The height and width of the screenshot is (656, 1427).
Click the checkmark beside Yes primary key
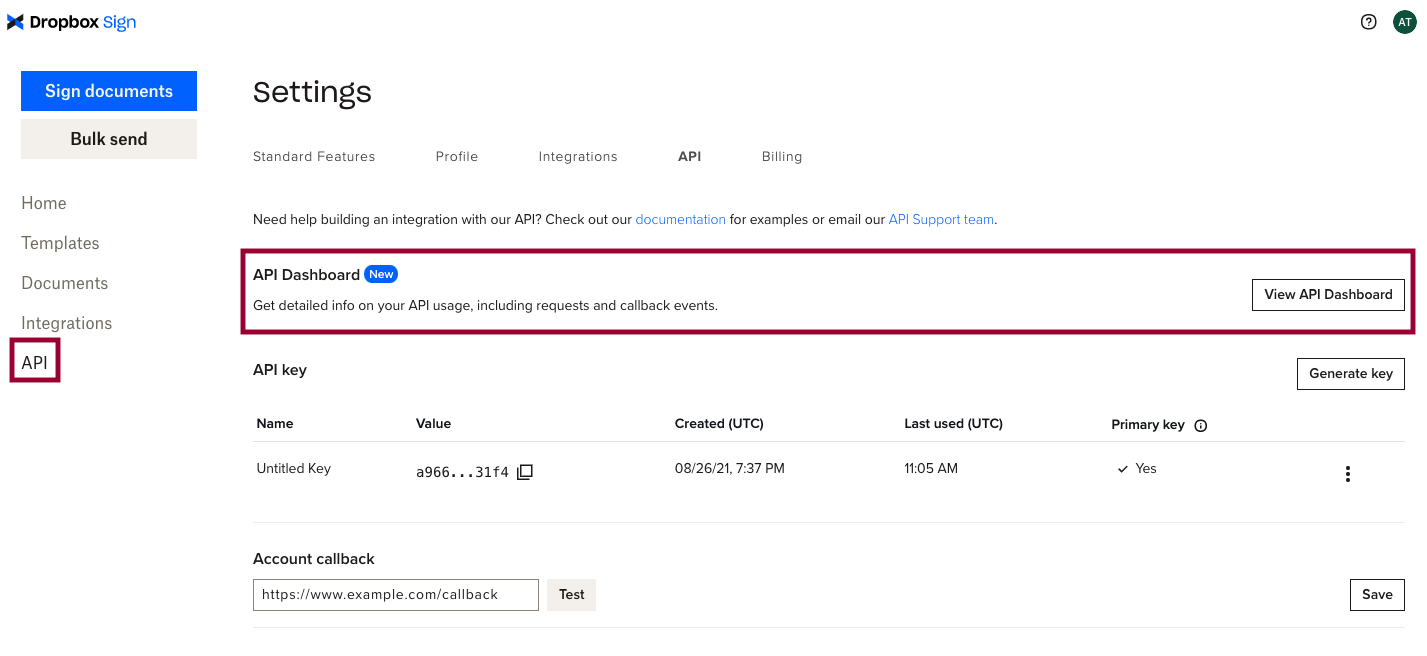tap(1123, 468)
